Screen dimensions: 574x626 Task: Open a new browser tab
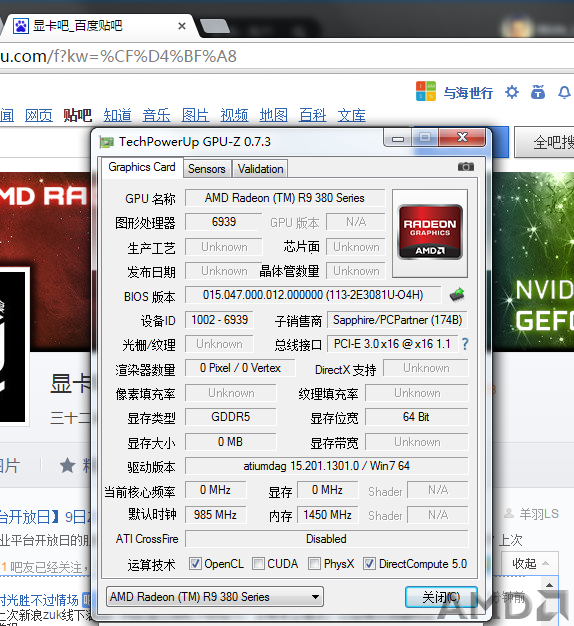coord(214,26)
